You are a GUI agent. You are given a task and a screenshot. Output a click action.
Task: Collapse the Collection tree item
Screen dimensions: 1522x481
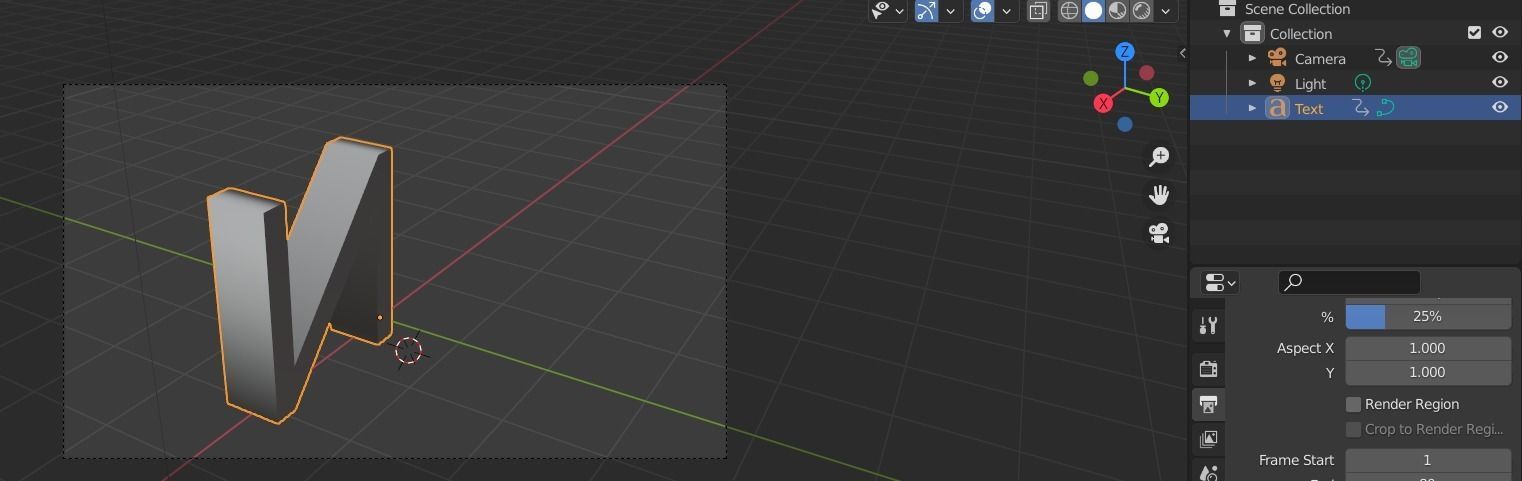[x=1227, y=33]
